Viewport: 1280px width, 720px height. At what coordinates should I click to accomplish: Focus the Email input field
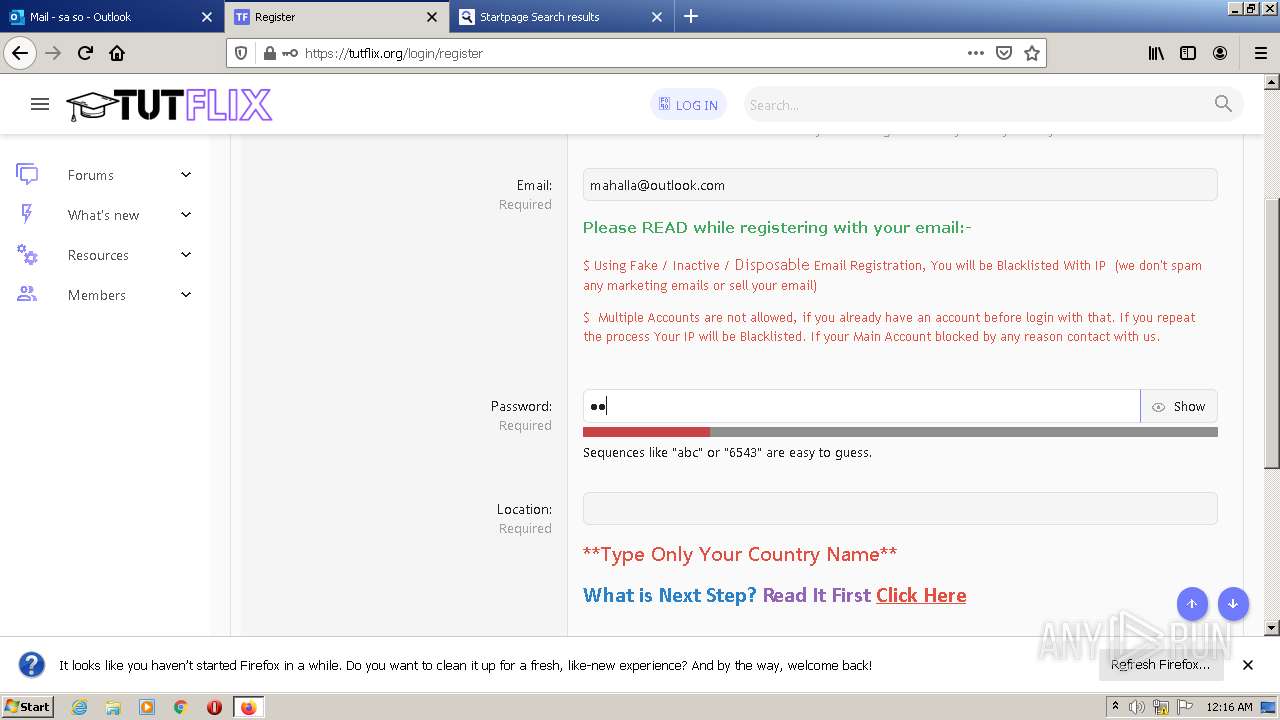(900, 185)
